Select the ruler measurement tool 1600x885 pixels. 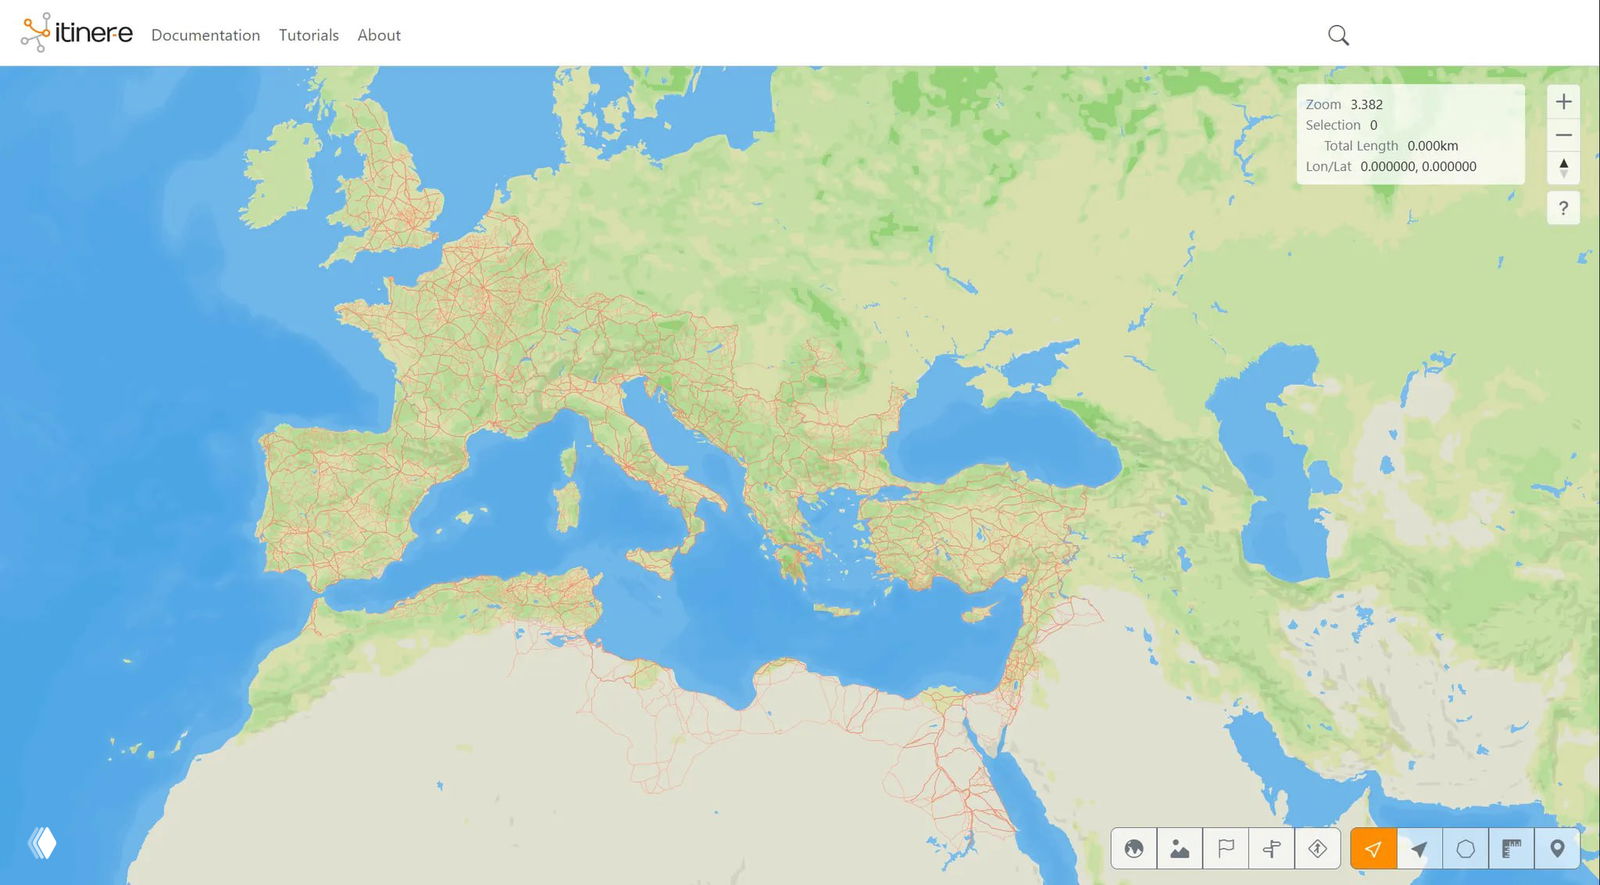pos(1511,849)
